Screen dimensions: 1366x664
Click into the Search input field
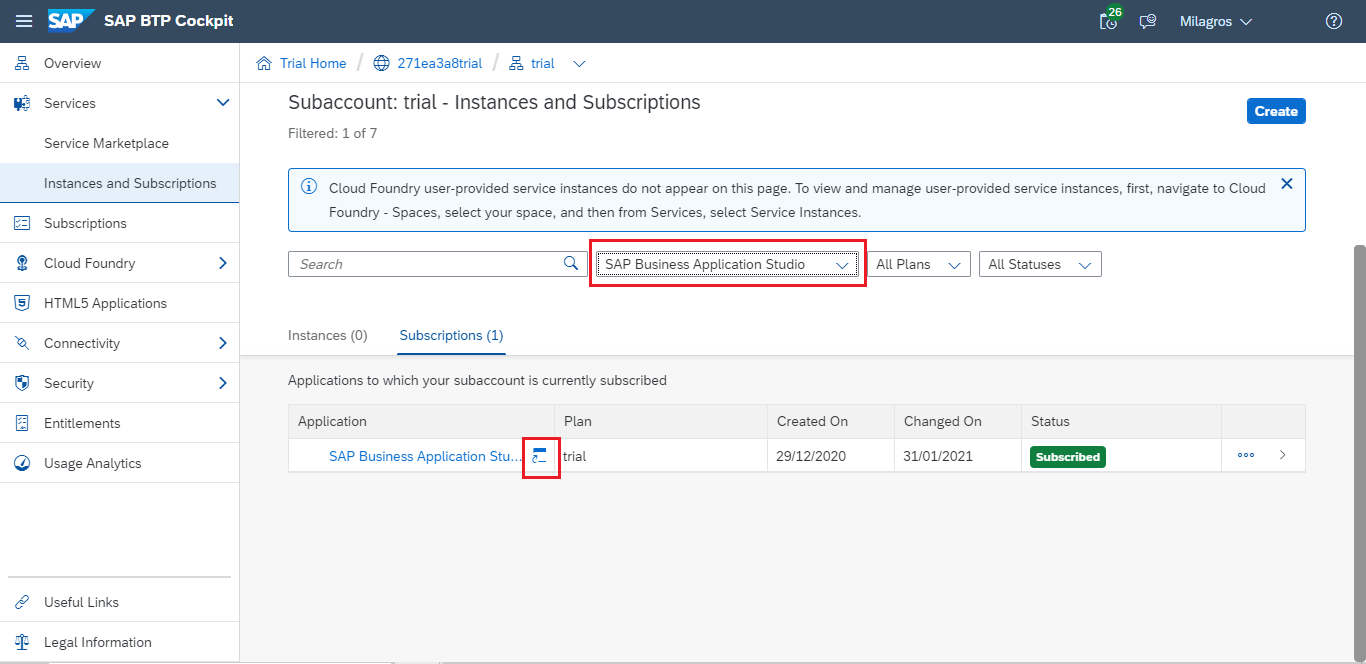[x=425, y=264]
